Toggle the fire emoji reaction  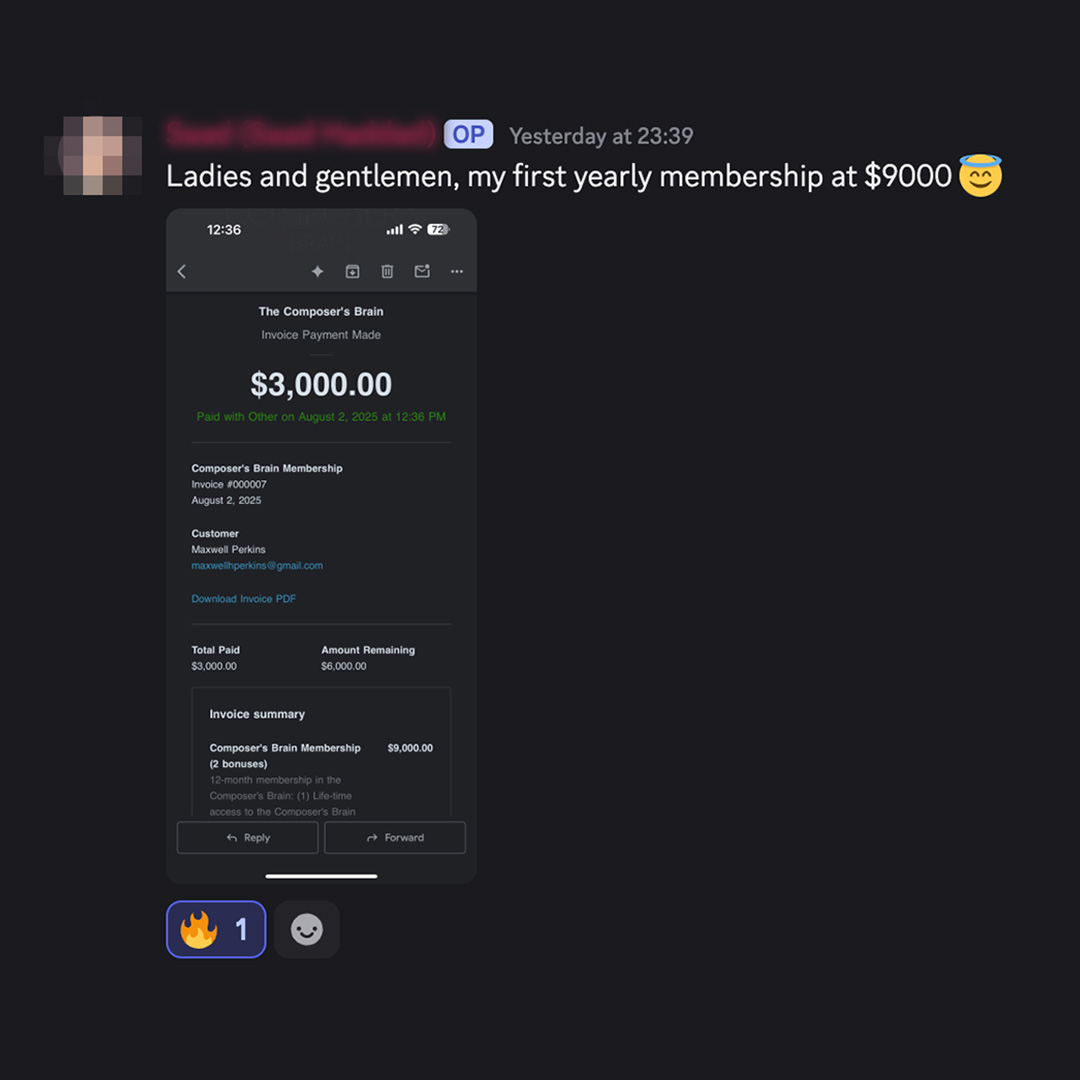216,929
